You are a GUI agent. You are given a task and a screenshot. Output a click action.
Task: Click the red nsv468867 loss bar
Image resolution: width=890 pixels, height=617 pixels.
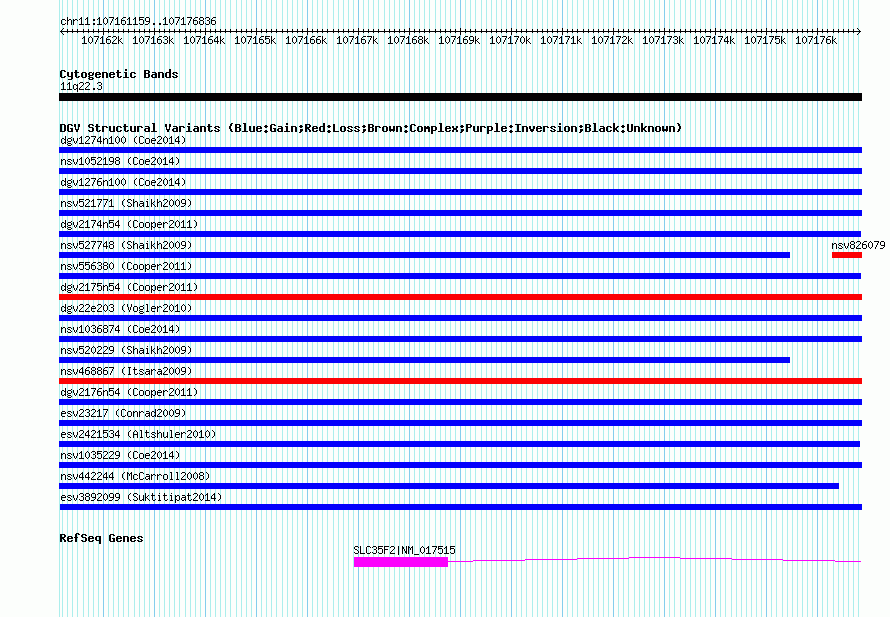coord(460,381)
